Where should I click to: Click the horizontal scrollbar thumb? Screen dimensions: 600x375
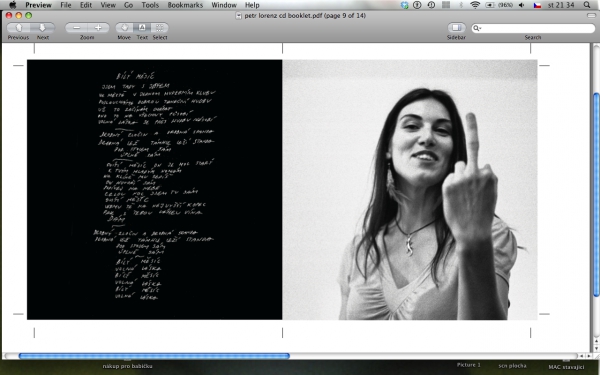[154, 356]
